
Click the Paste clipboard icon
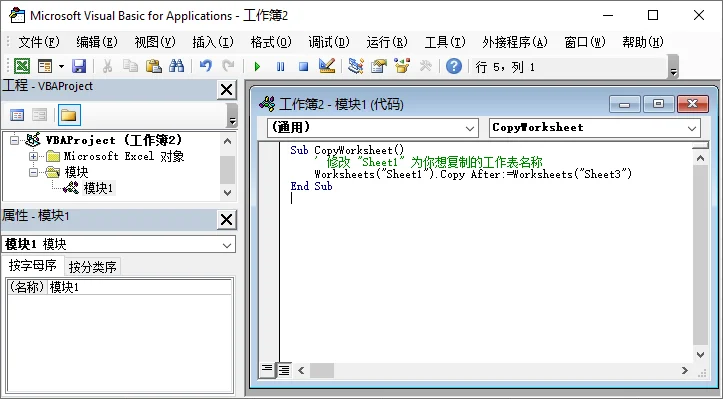(x=154, y=66)
